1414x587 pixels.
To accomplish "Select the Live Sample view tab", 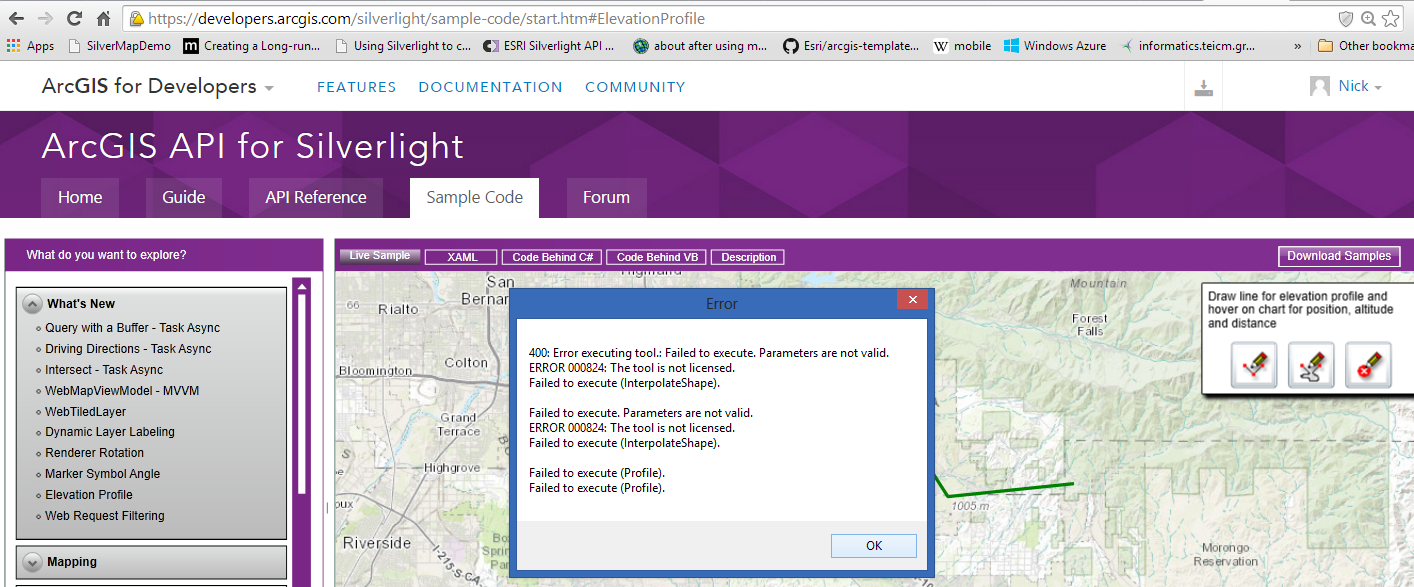I will [x=379, y=256].
